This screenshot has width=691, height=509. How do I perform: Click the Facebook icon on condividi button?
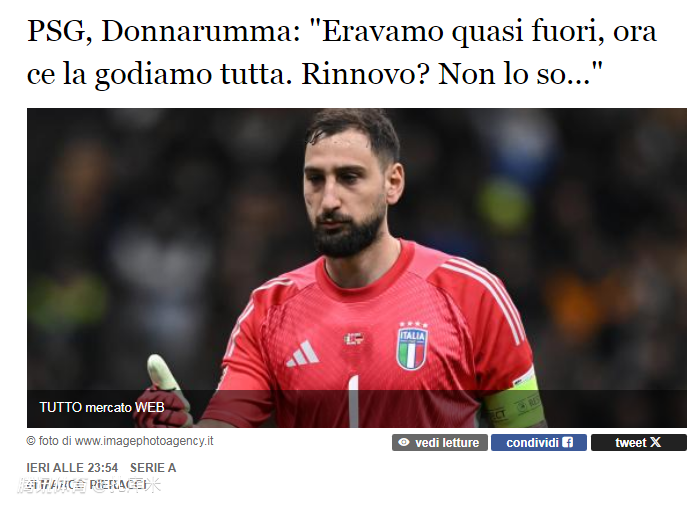(x=568, y=442)
